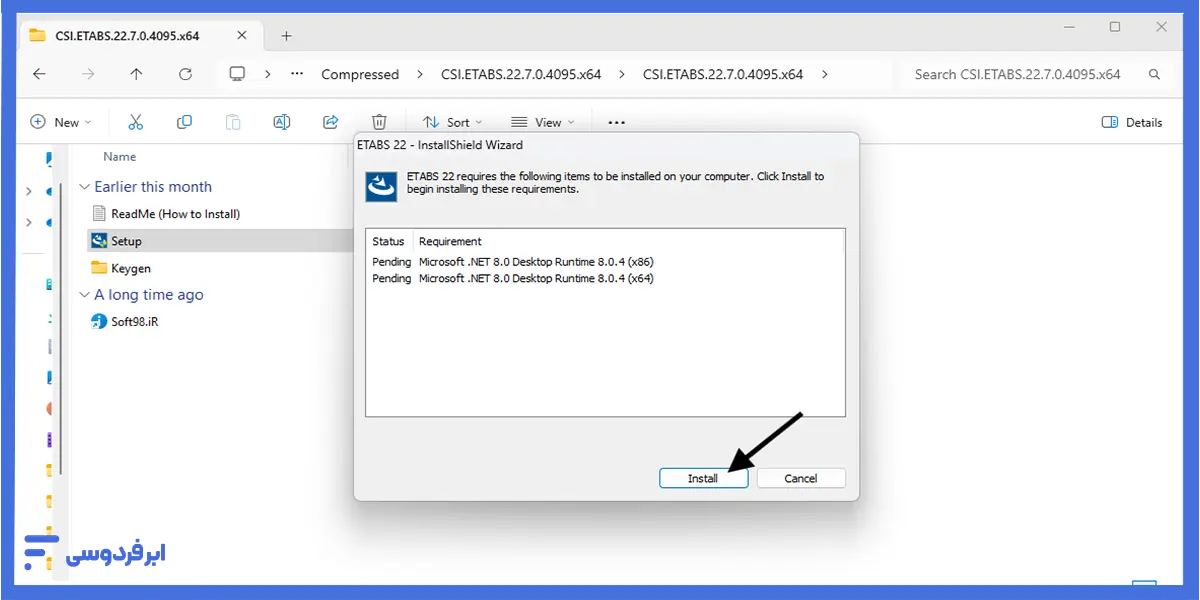Collapse the Earlier this month group

[x=84, y=187]
